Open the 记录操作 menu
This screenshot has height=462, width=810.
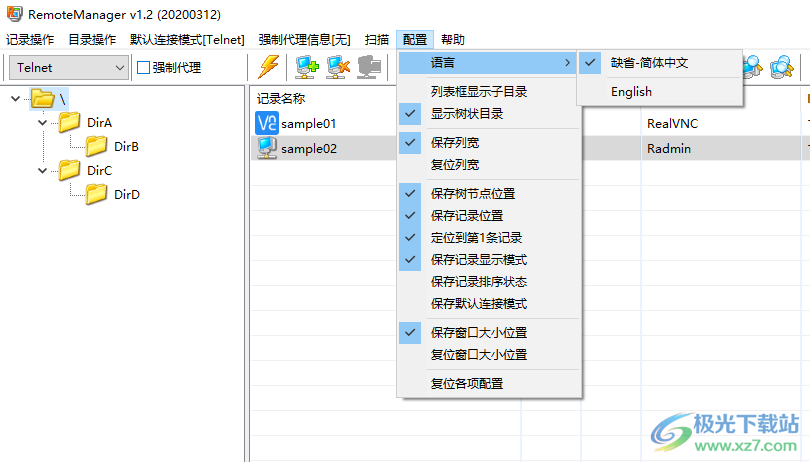point(30,40)
